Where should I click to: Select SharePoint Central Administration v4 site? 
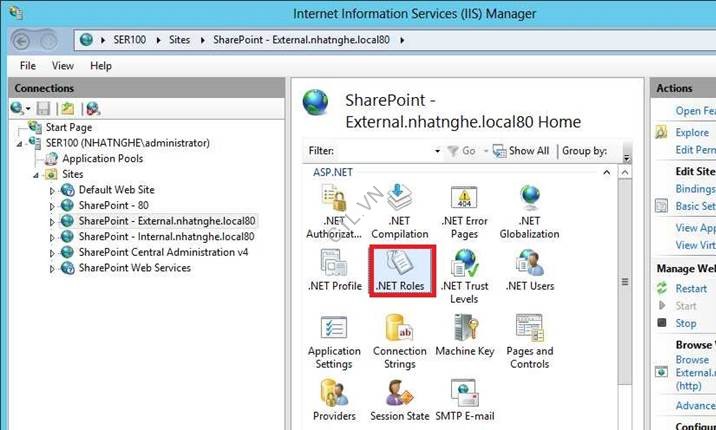[163, 252]
